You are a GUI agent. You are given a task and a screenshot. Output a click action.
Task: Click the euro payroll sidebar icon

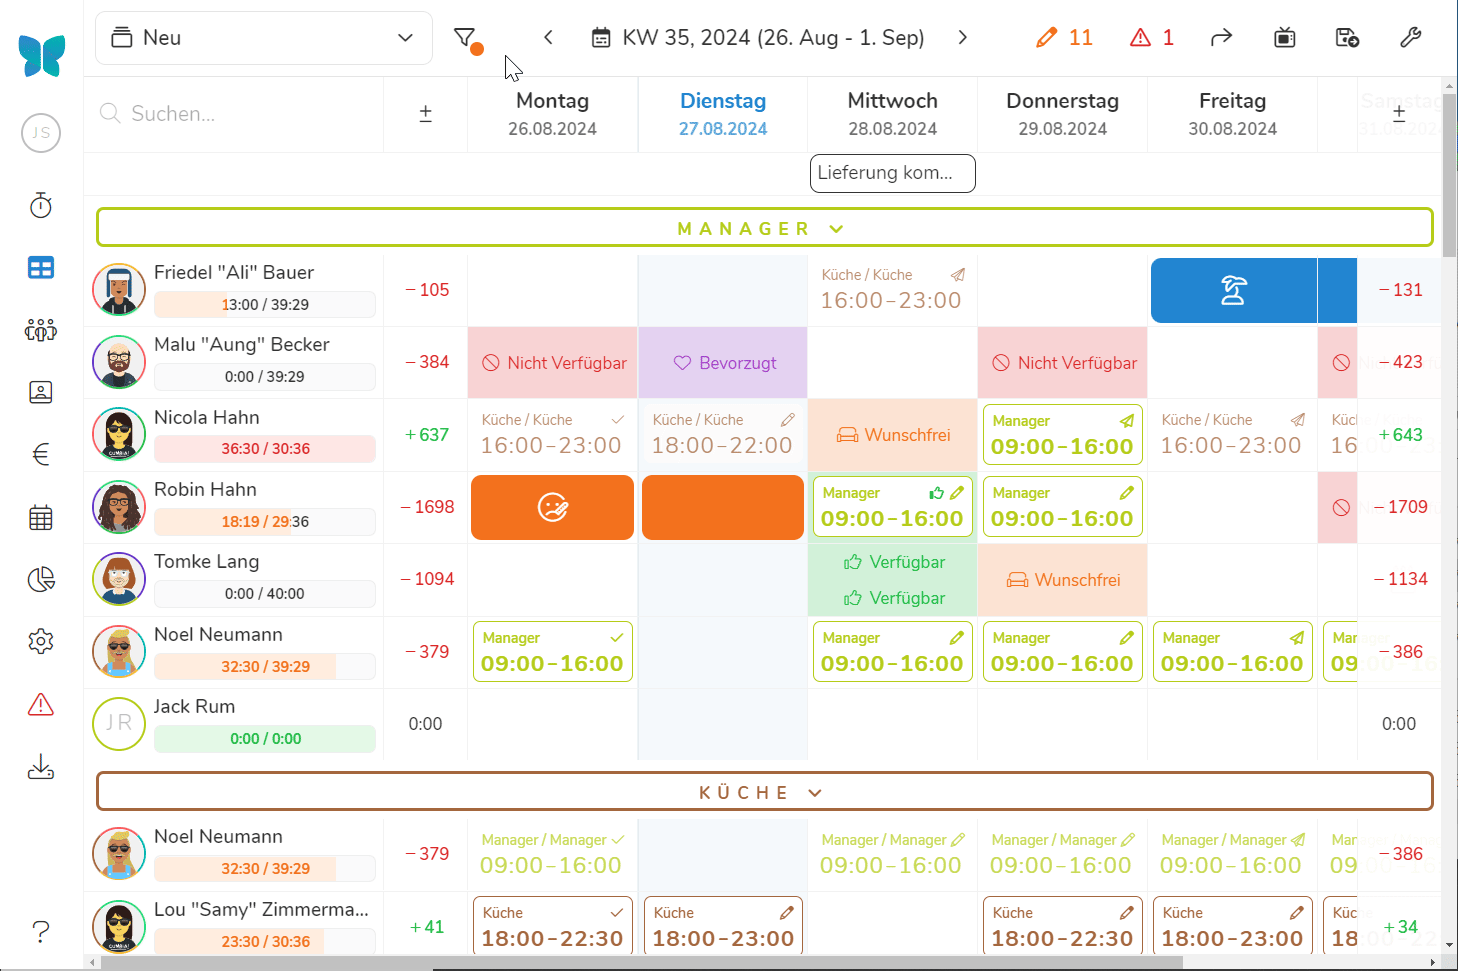coord(41,455)
